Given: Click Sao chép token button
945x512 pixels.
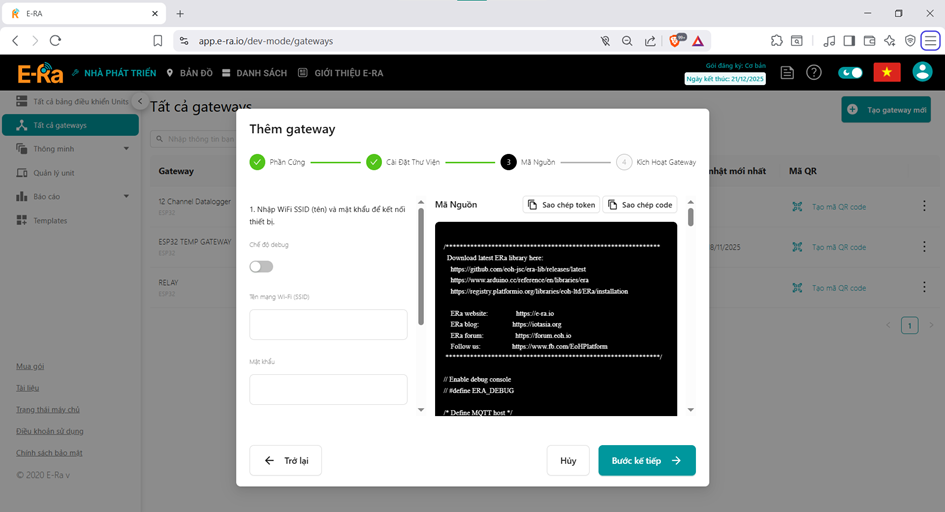Looking at the screenshot, I should click(560, 204).
